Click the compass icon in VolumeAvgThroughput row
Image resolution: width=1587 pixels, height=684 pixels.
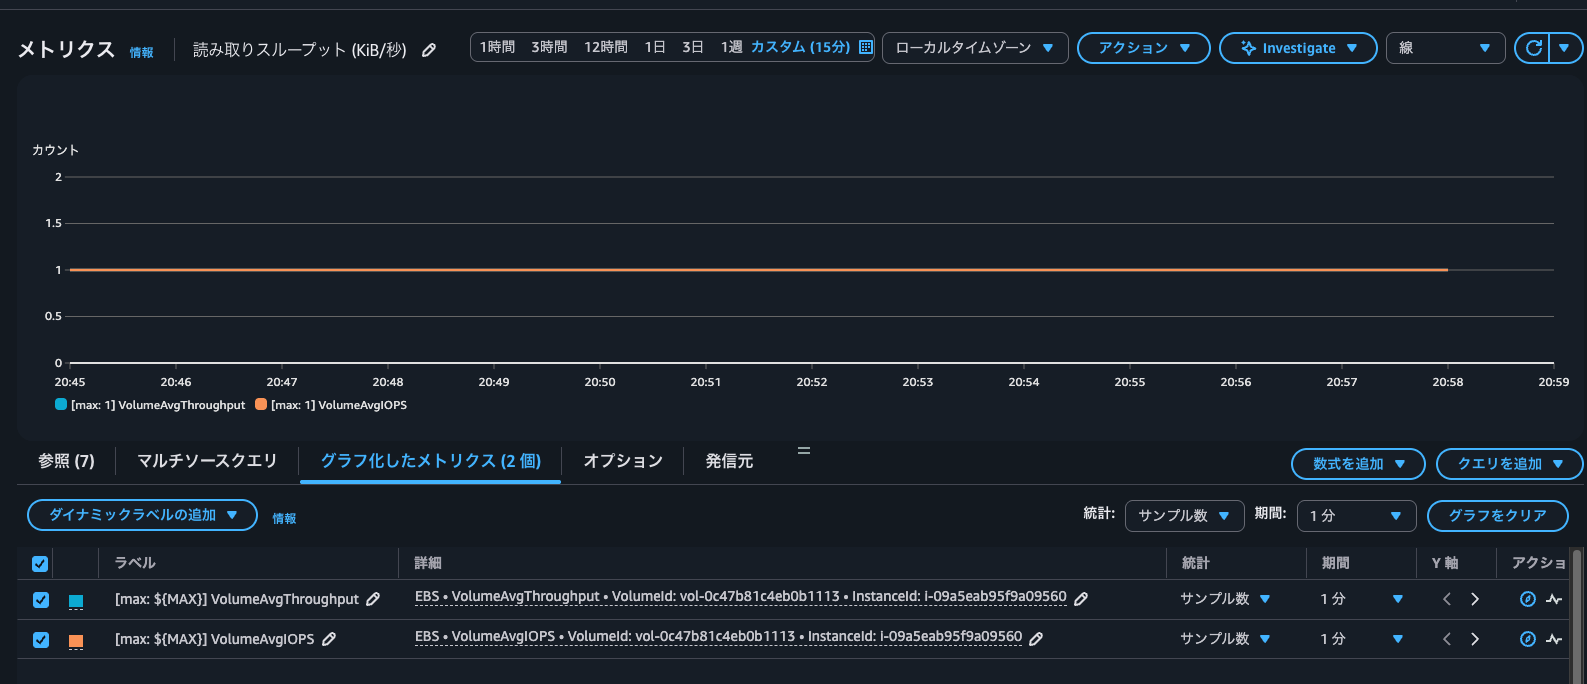1528,599
